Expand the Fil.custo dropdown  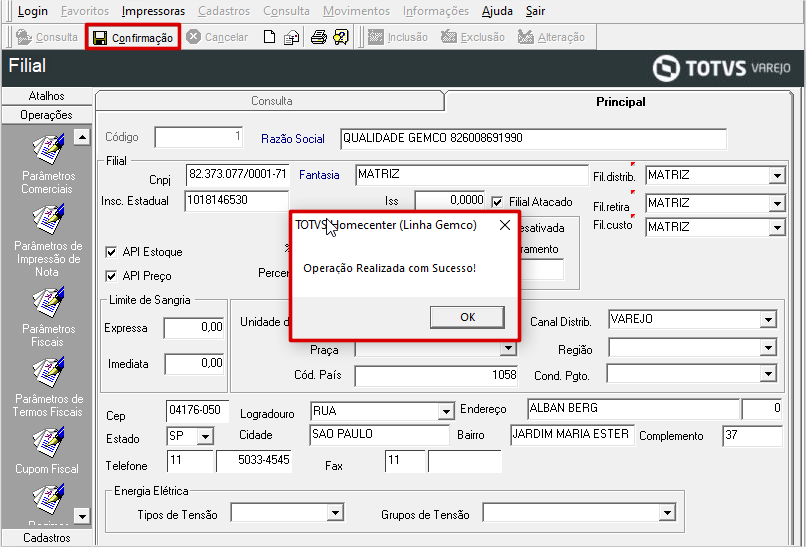point(777,227)
